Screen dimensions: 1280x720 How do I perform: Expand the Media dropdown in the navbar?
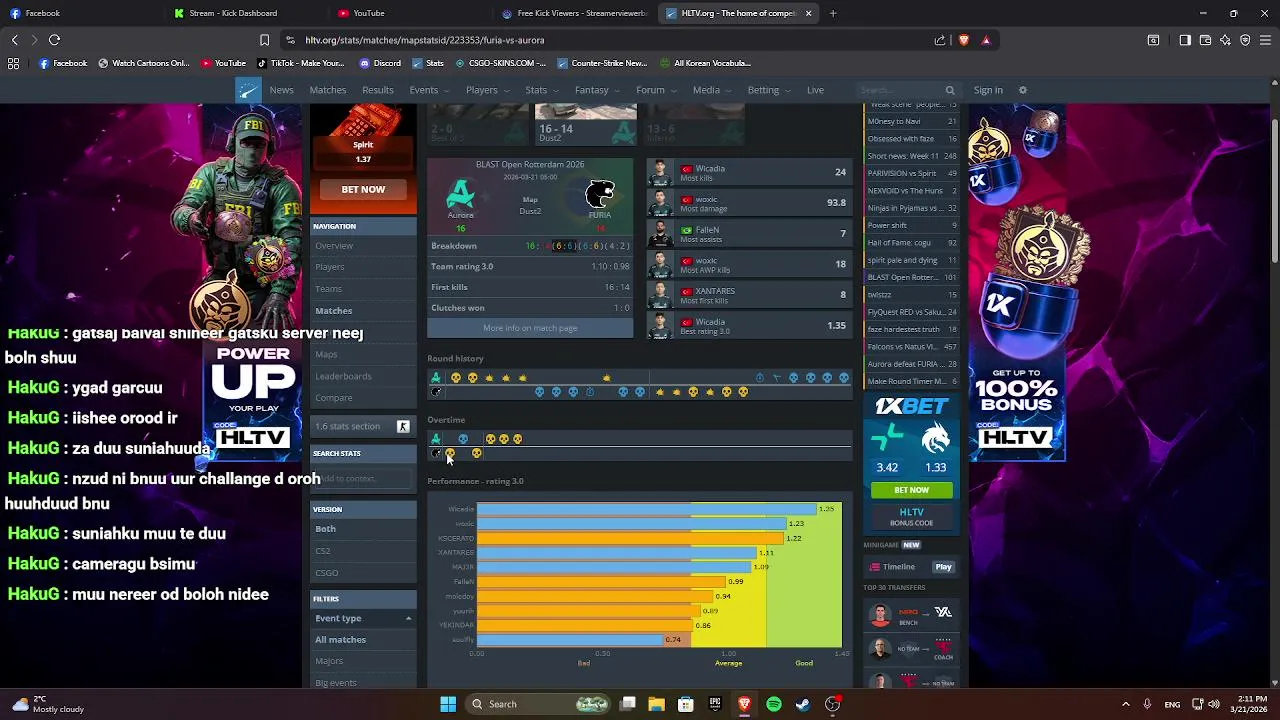(713, 90)
